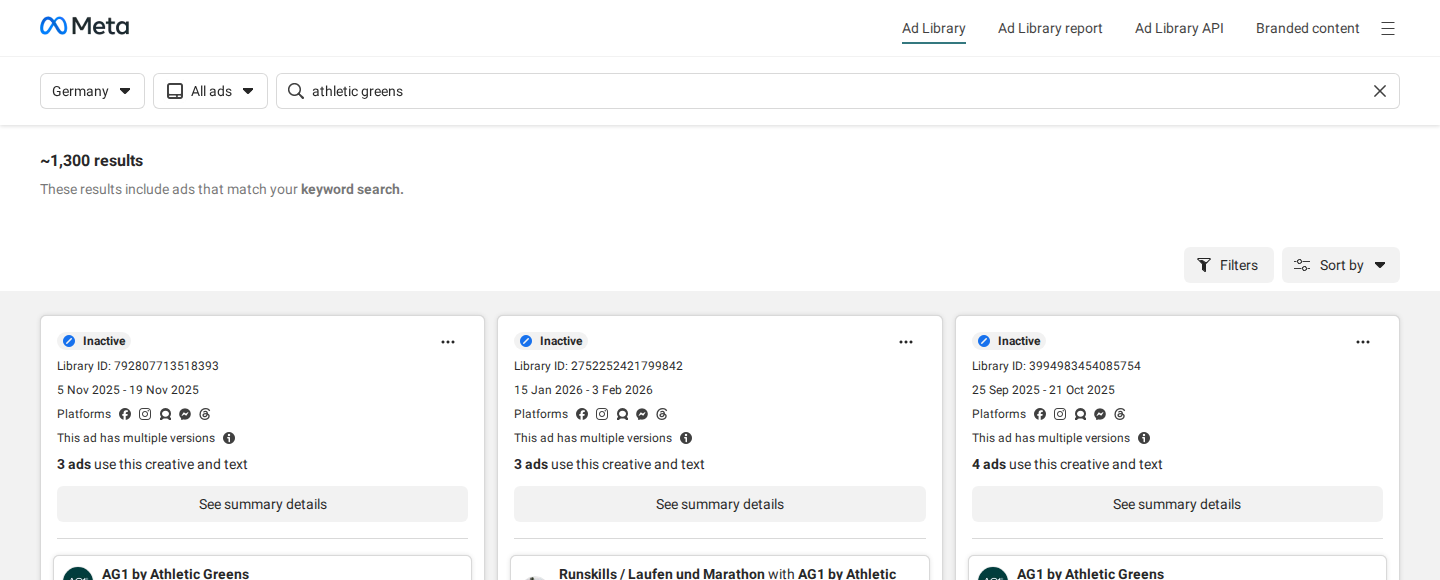The width and height of the screenshot is (1440, 580).
Task: Open the All ads category dropdown
Action: click(210, 91)
